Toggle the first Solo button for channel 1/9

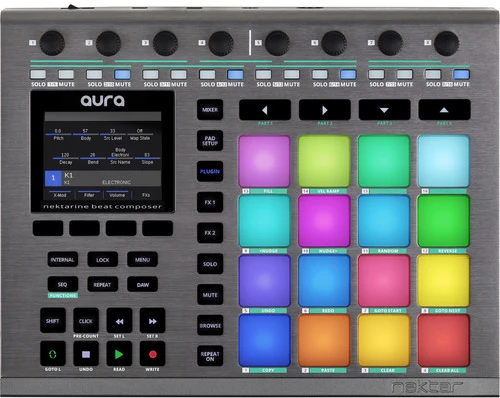[x=38, y=74]
